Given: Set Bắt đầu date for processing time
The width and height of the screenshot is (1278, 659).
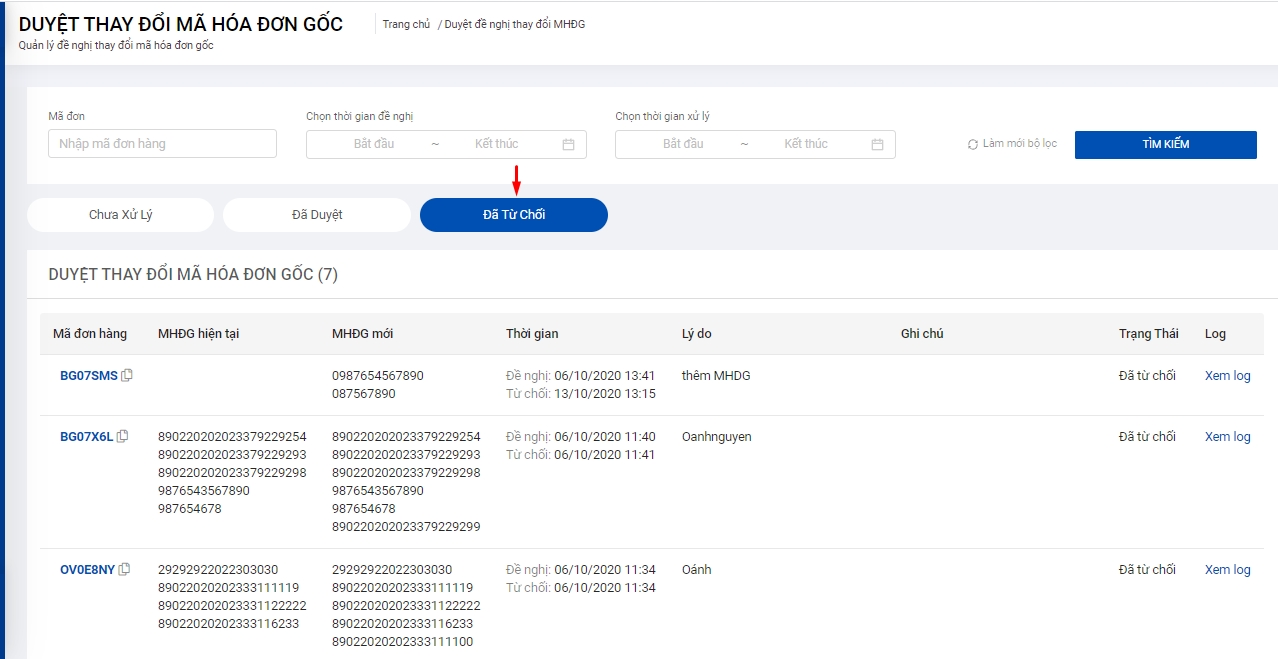Looking at the screenshot, I should [683, 144].
